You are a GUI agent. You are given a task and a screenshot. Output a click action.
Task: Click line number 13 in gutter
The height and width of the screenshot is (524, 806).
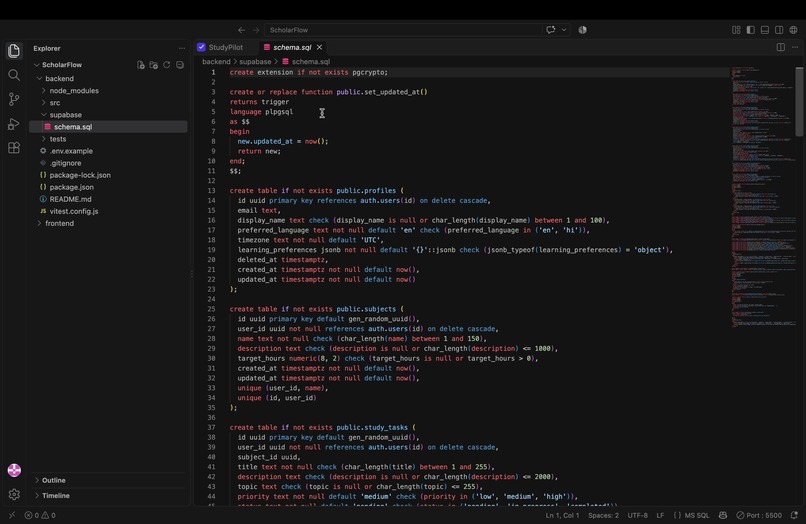pyautogui.click(x=211, y=191)
